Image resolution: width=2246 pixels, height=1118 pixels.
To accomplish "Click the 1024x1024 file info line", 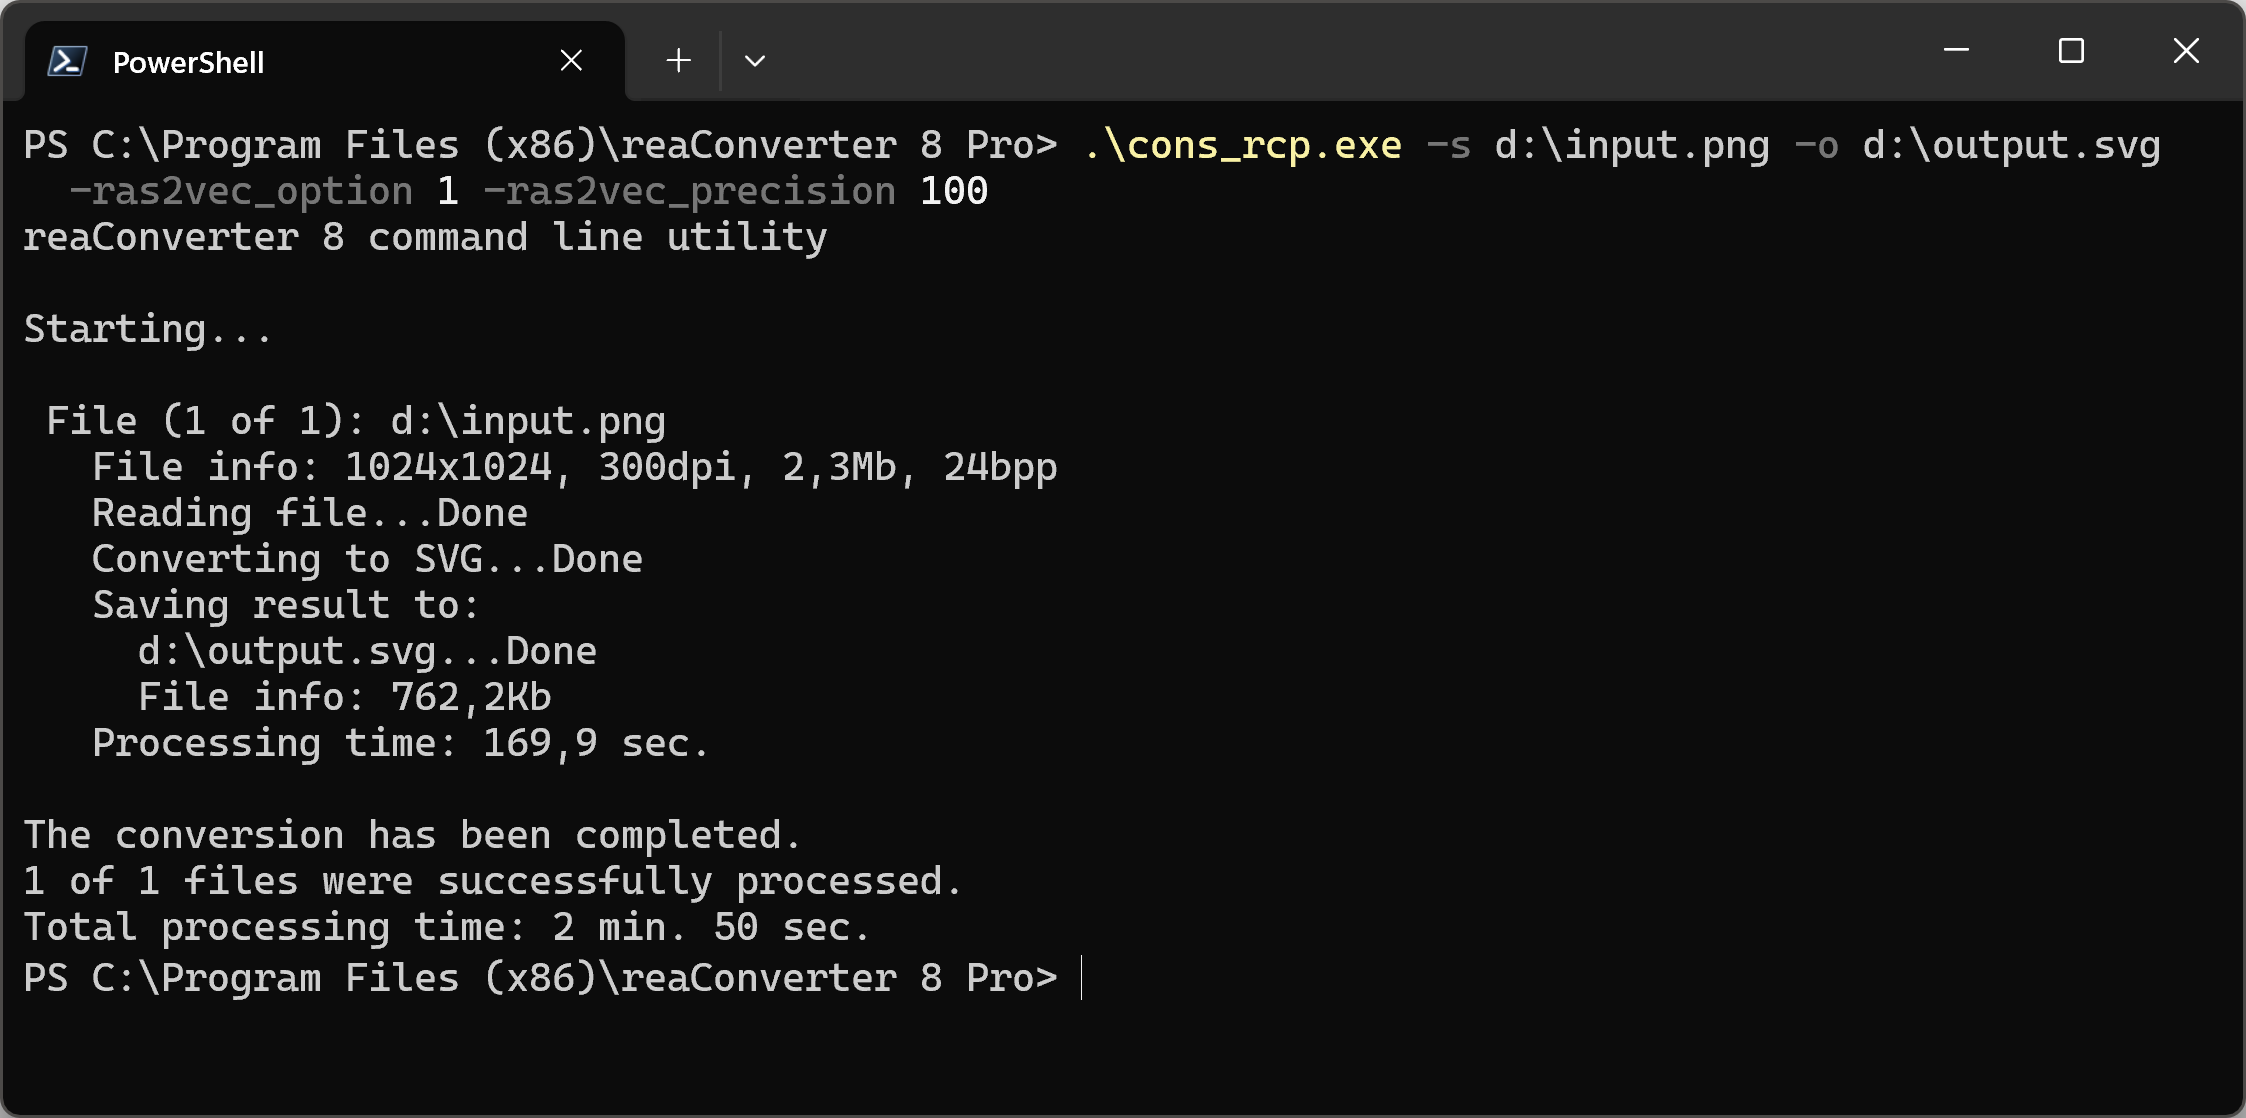I will tap(574, 468).
